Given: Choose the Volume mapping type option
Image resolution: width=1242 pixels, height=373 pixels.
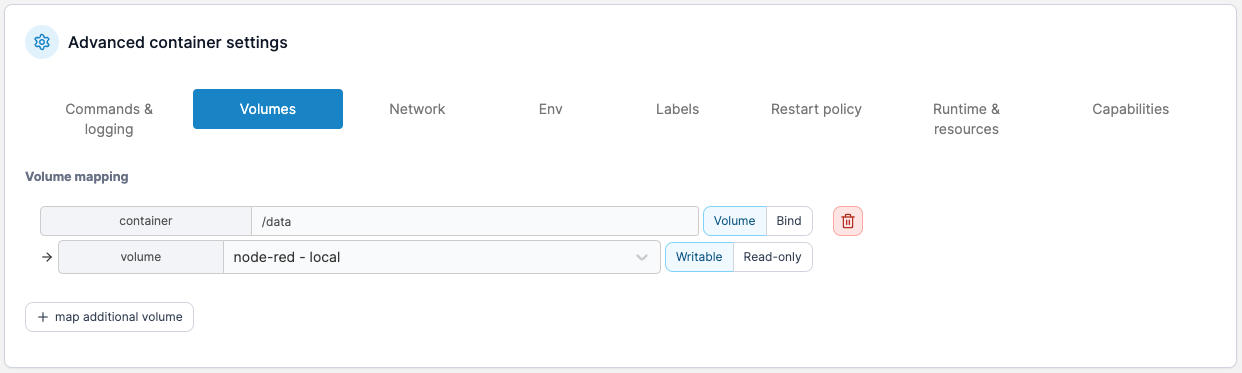Looking at the screenshot, I should (x=735, y=221).
